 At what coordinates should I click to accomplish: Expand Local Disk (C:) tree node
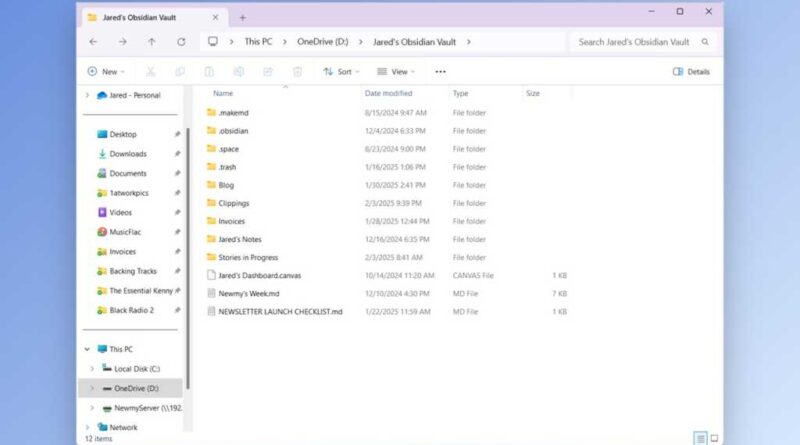click(x=92, y=369)
